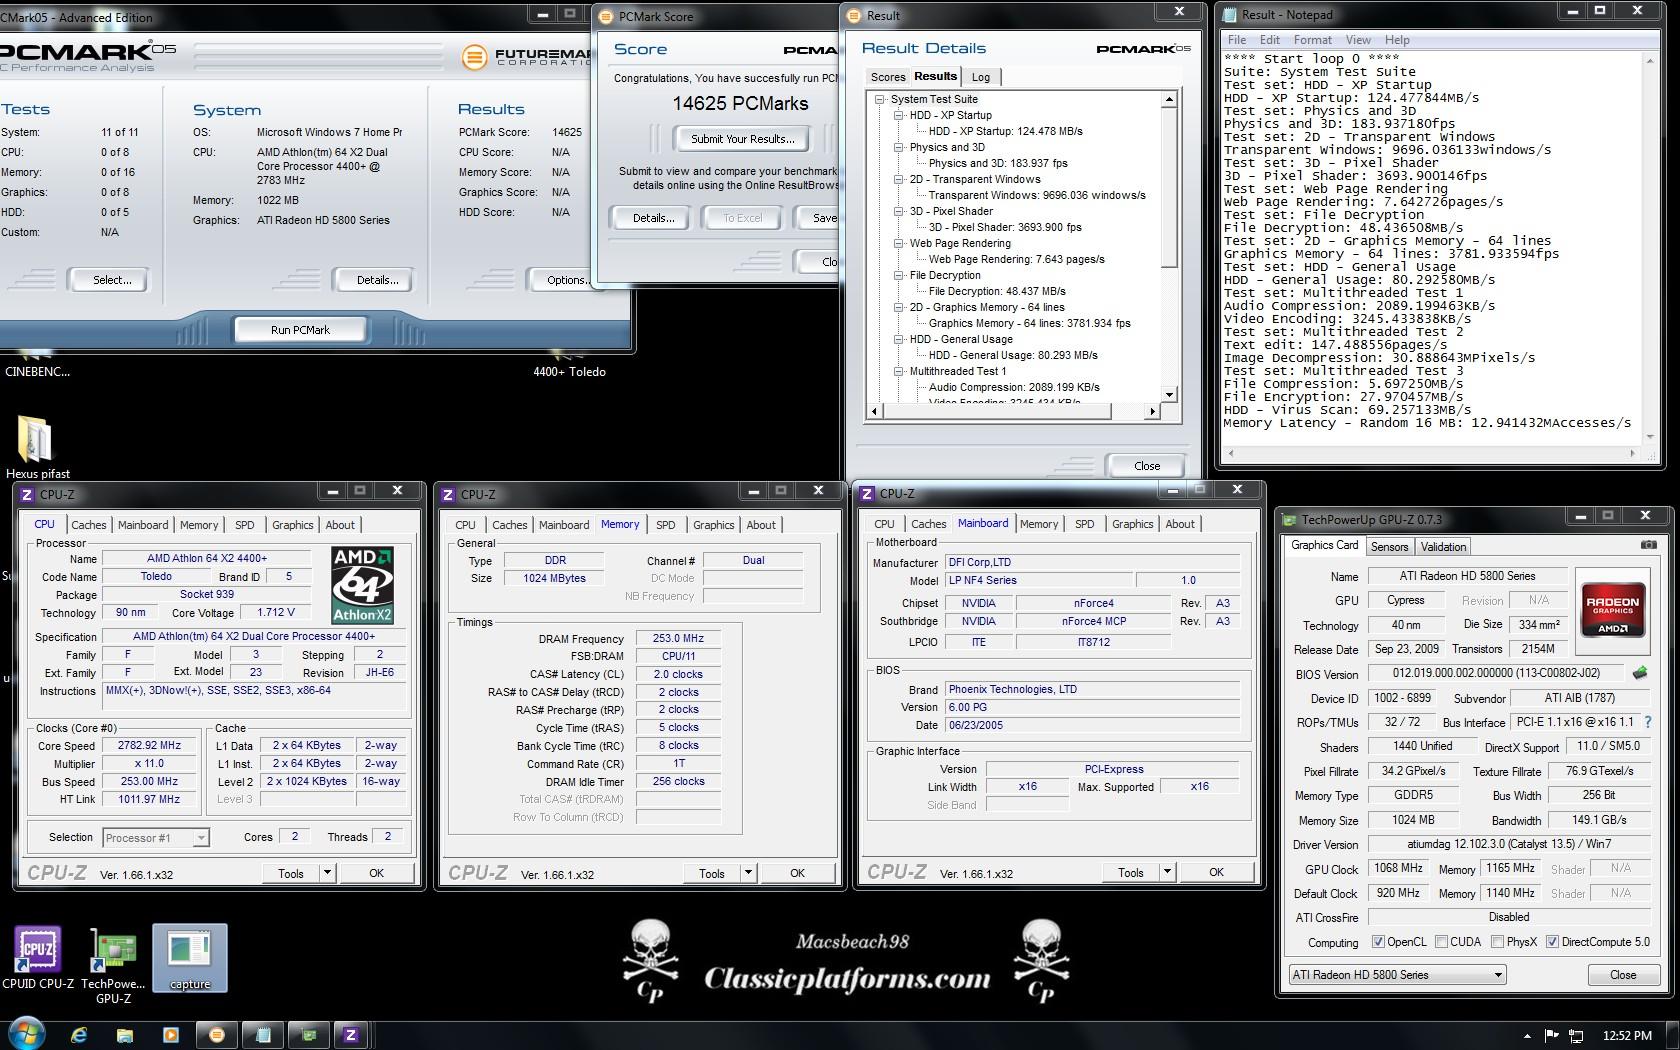Open Windows Media Player from taskbar
The image size is (1680, 1050).
coord(170,1036)
